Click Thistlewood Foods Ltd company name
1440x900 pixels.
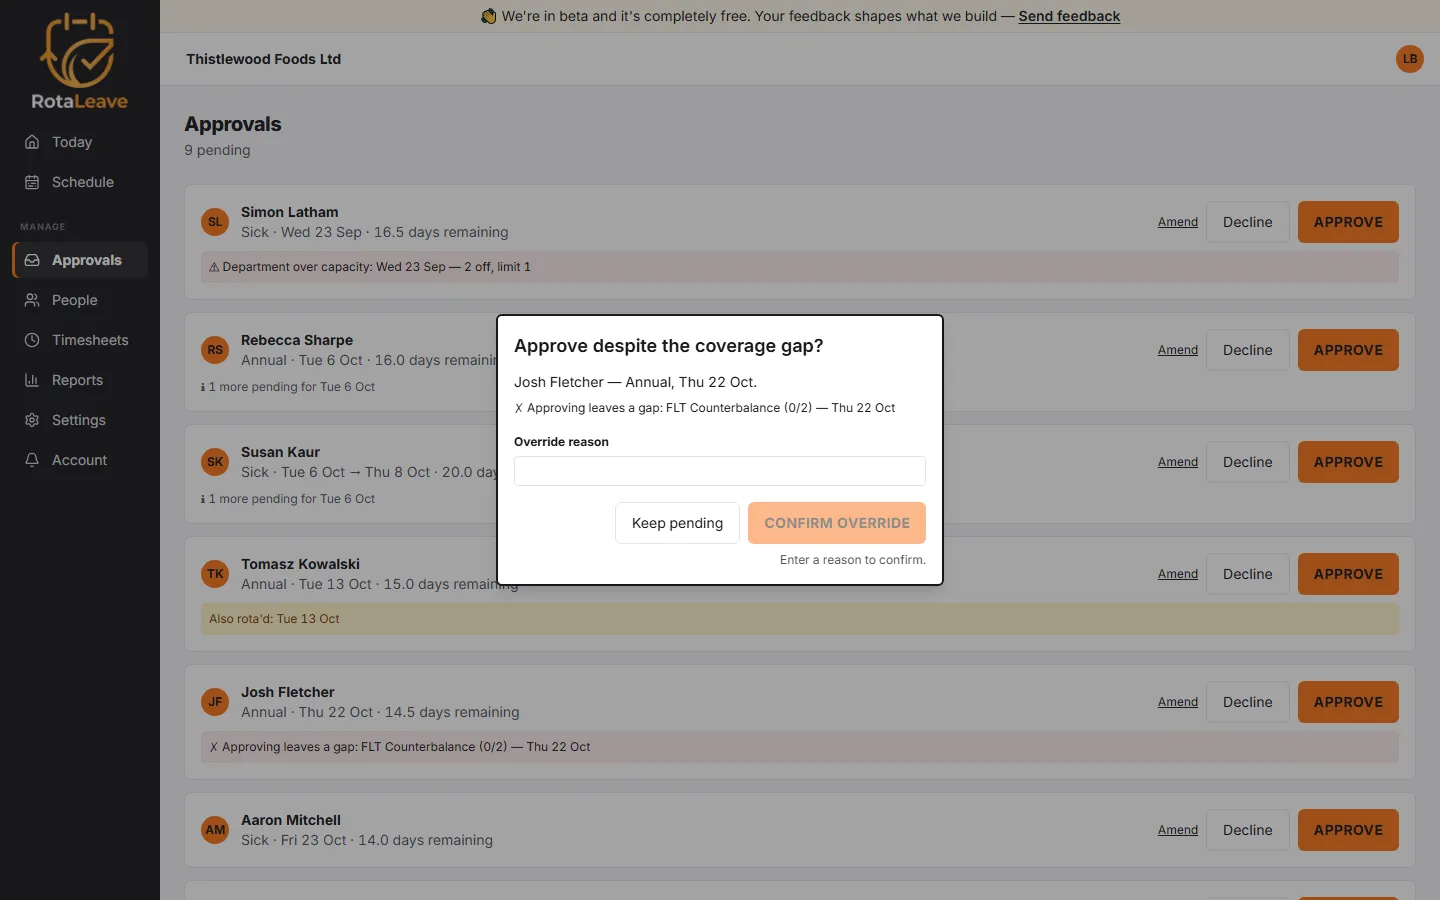pos(264,59)
